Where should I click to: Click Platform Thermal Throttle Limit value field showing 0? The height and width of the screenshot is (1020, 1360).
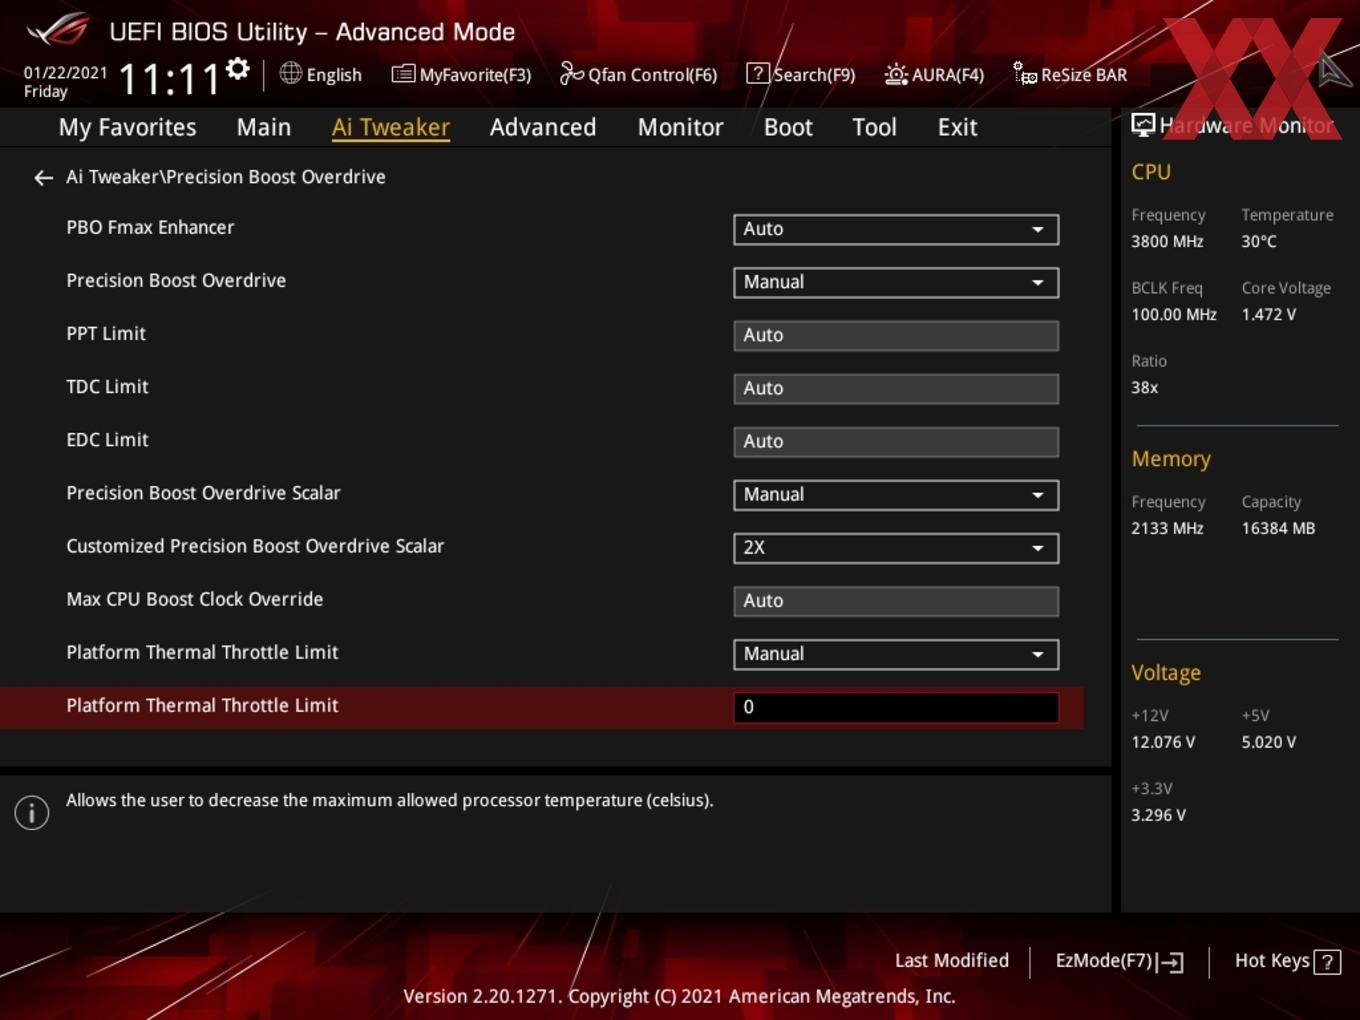pos(896,707)
